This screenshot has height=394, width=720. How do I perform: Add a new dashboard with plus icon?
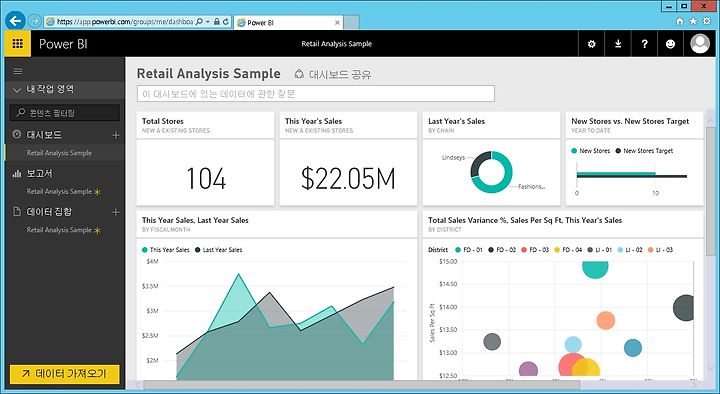point(115,135)
